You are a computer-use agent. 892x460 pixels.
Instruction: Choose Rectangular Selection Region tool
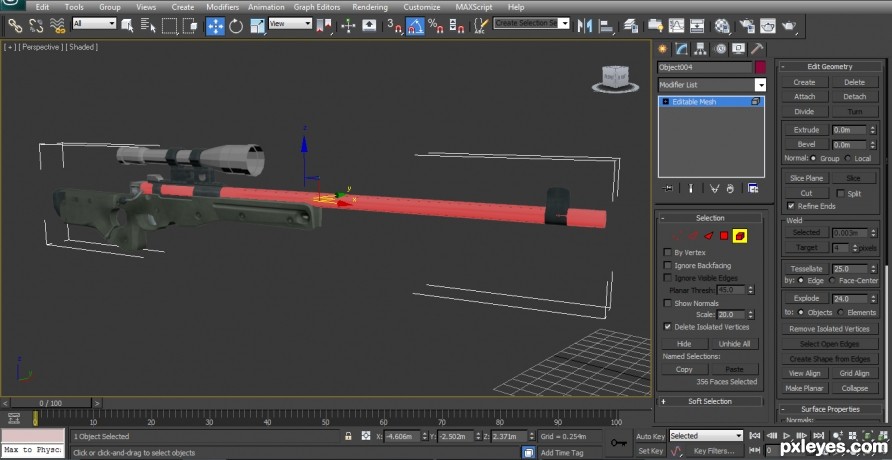169,25
